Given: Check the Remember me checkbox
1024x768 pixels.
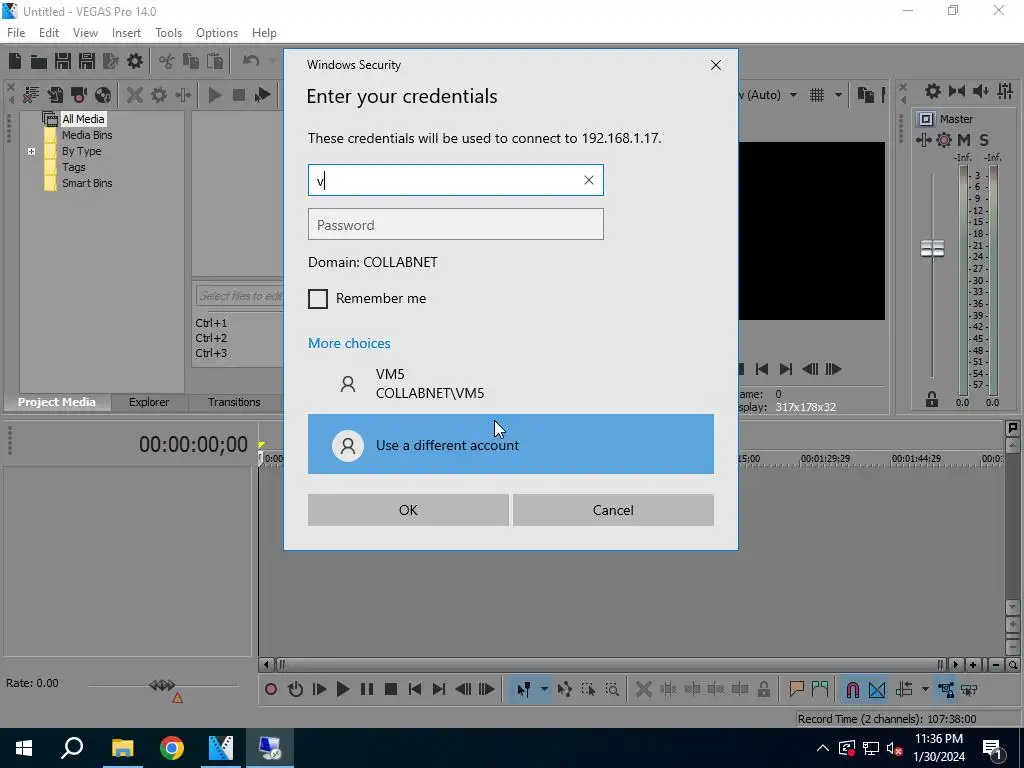Looking at the screenshot, I should click(318, 298).
